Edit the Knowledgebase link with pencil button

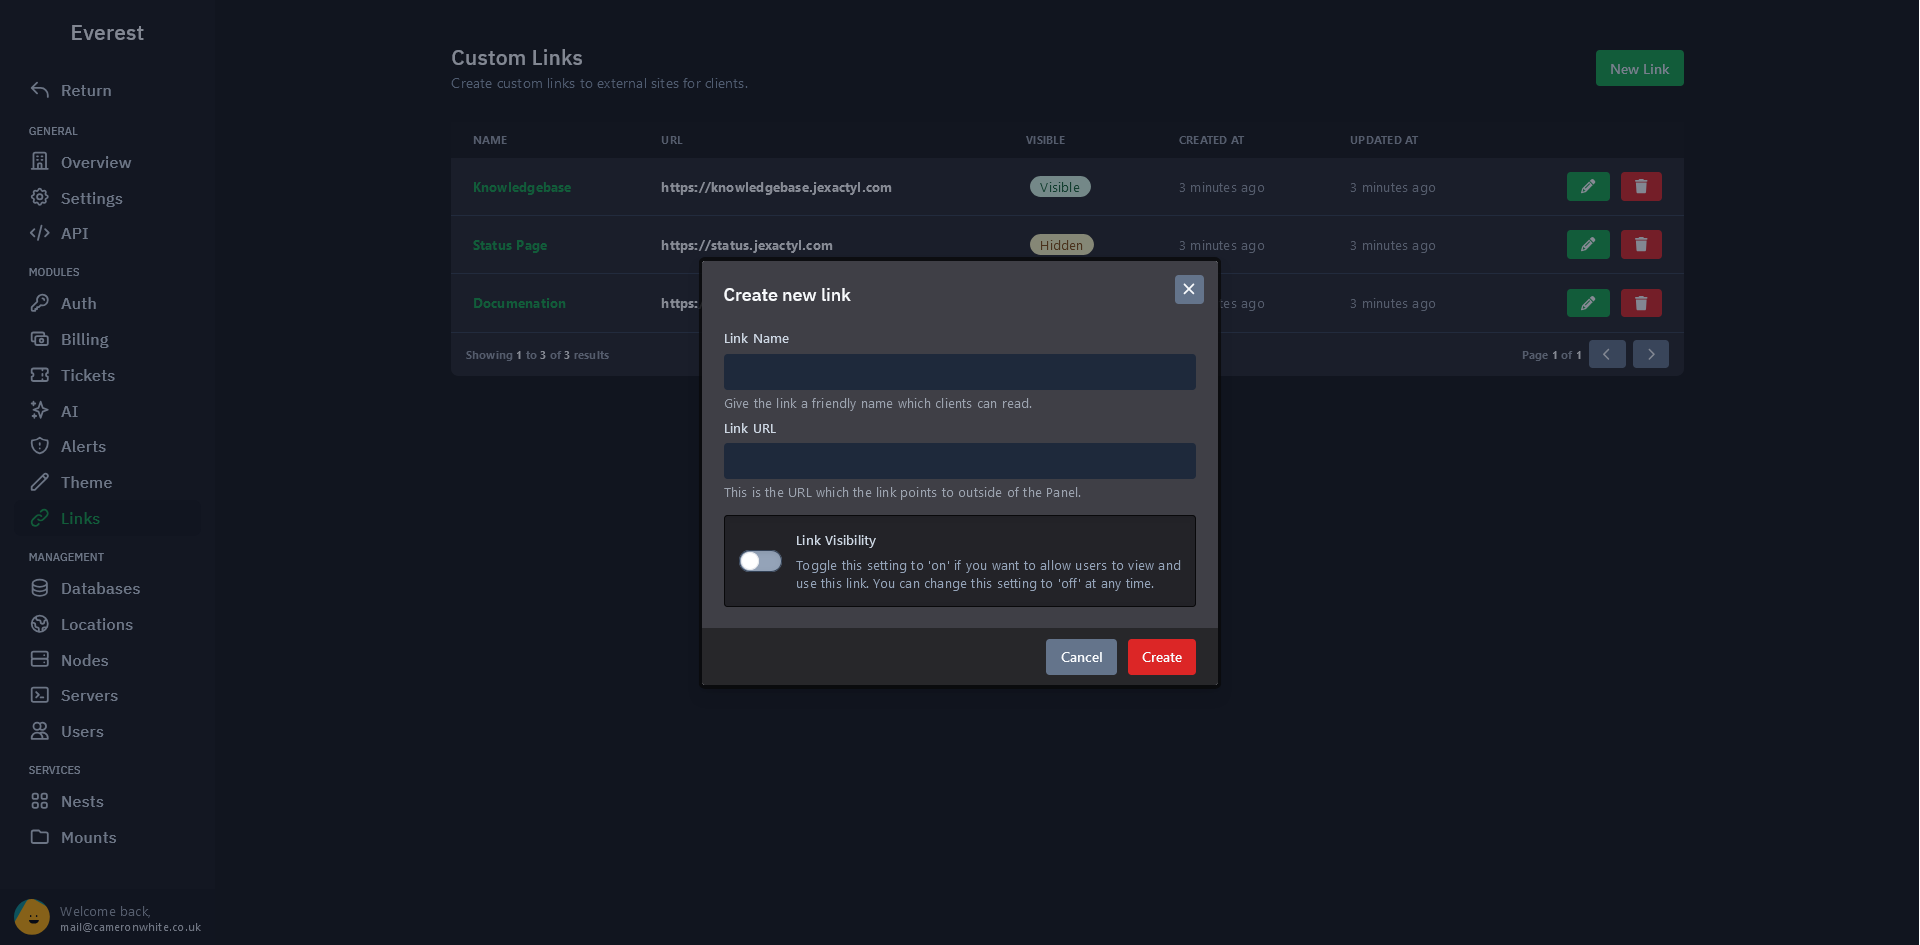coord(1588,187)
